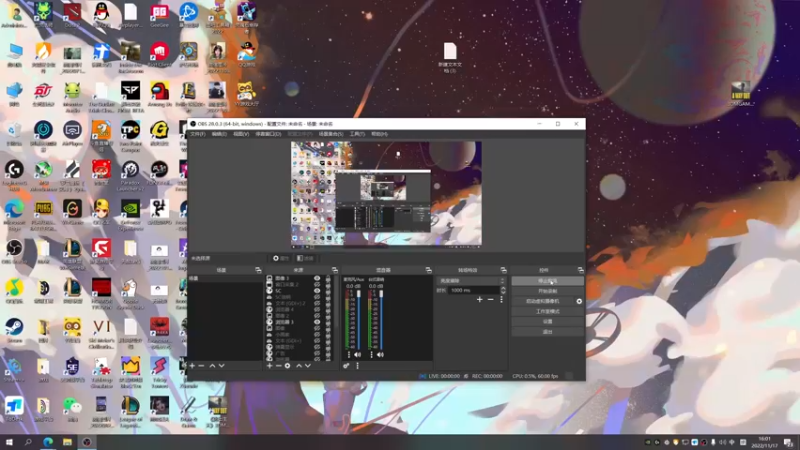Toggle visibility of the SC source
This screenshot has height=450, width=800.
point(317,291)
